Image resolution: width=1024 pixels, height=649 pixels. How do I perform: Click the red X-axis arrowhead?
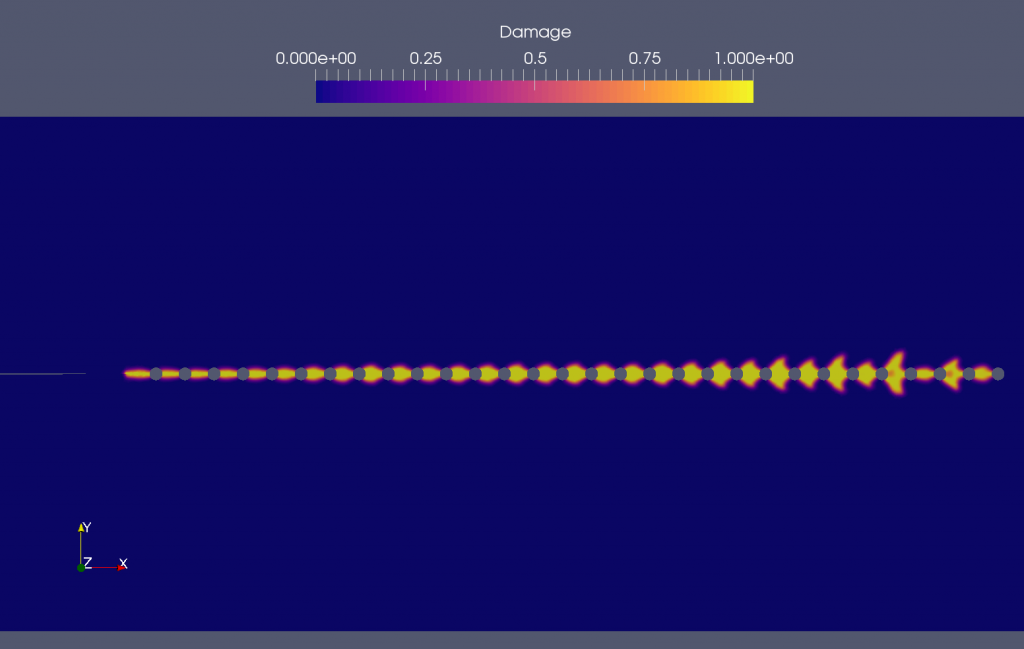point(120,567)
